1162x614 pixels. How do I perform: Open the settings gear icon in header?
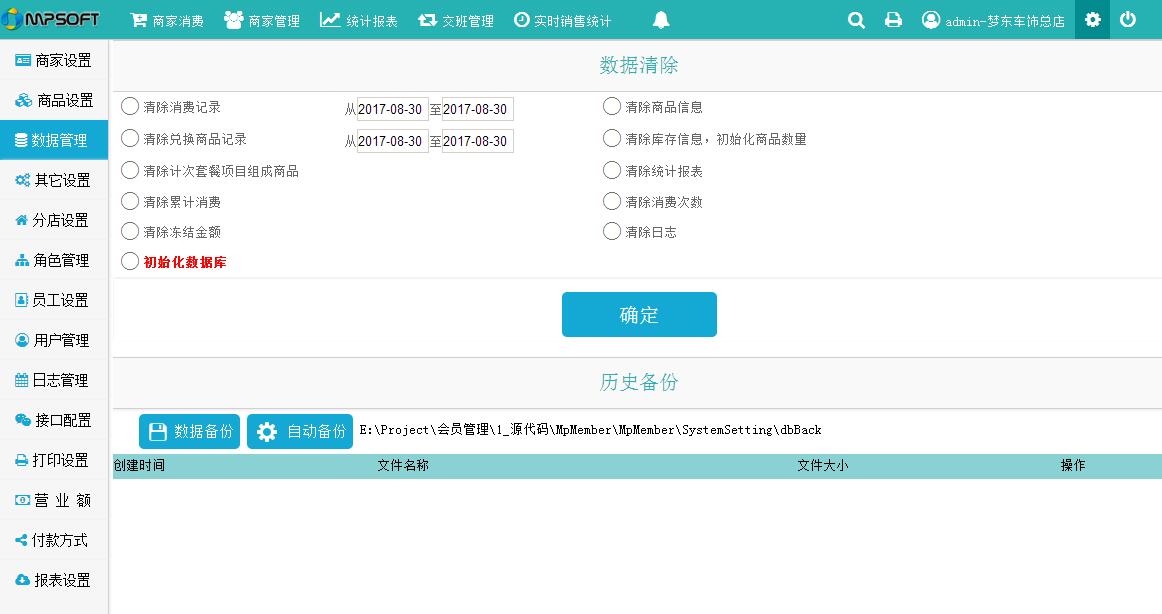[x=1092, y=20]
